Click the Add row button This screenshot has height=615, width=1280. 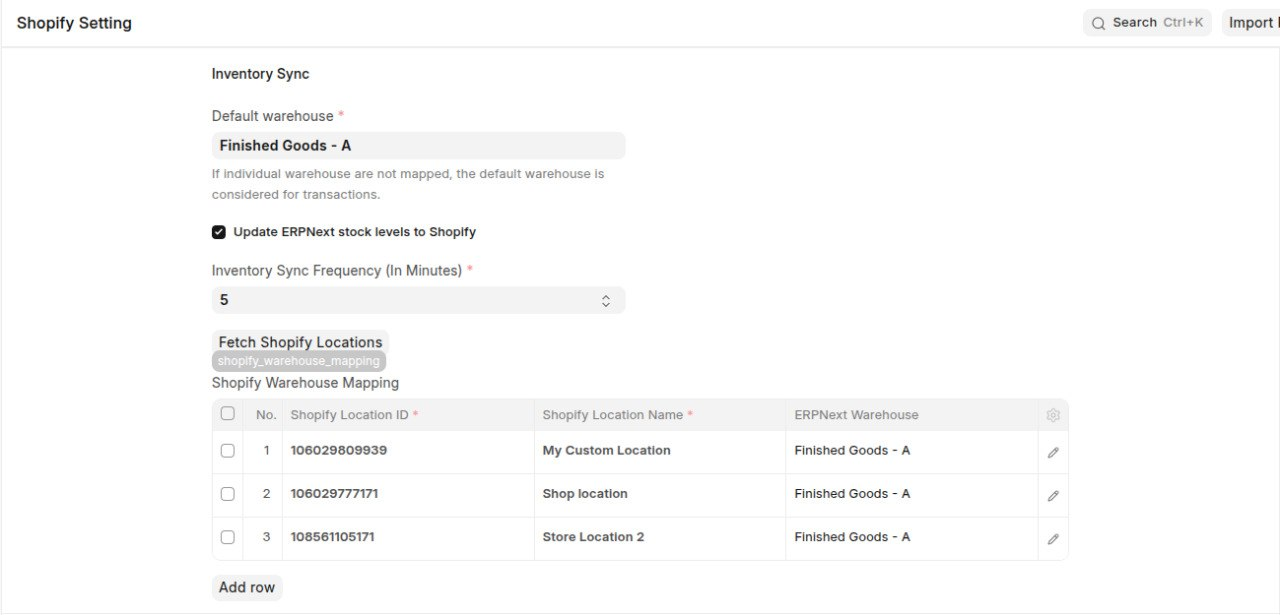[x=247, y=587]
